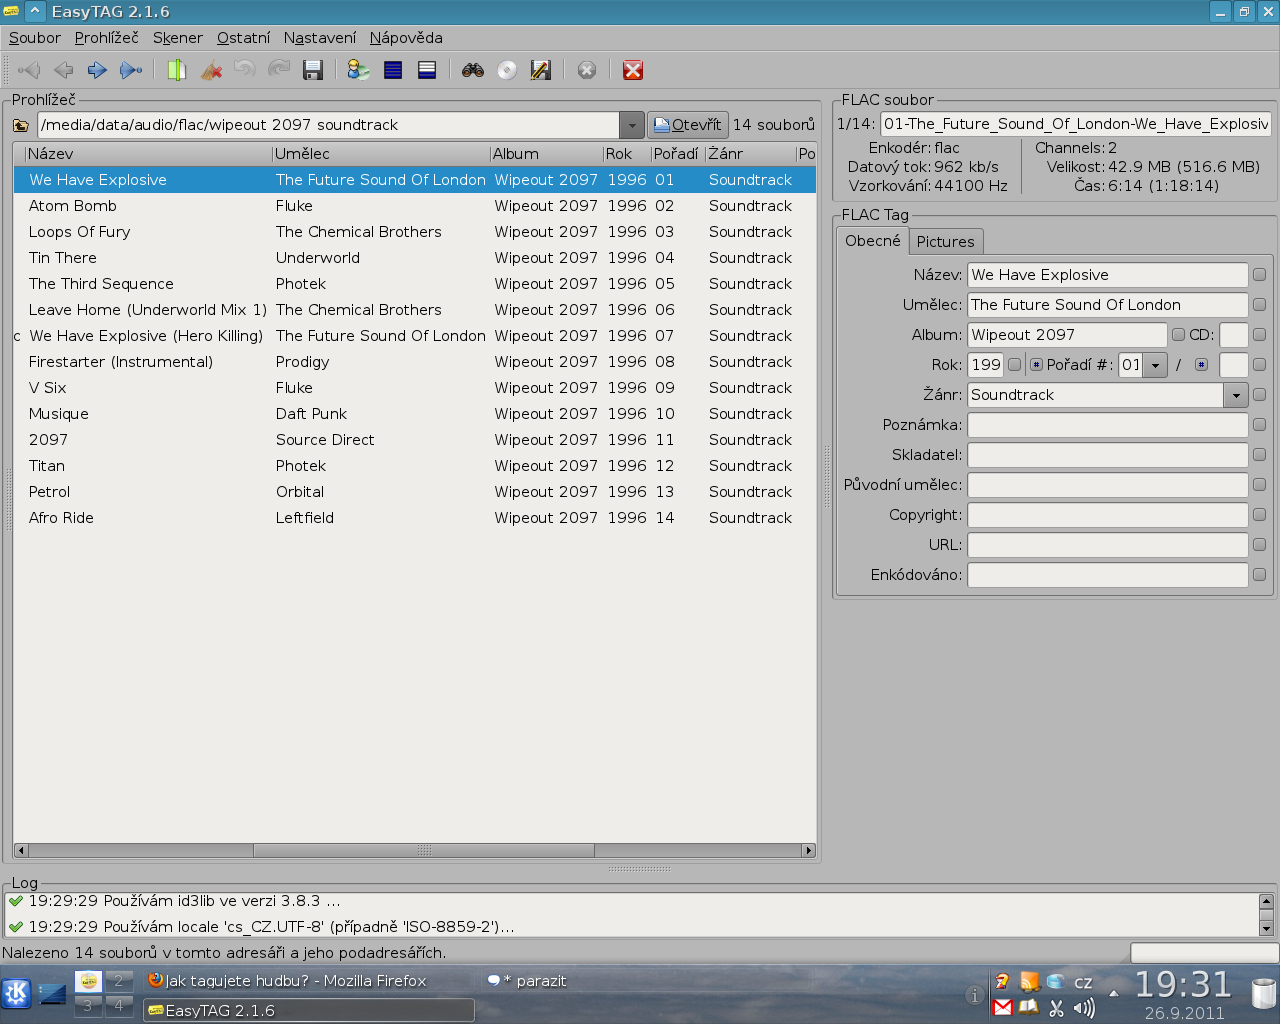This screenshot has width=1280, height=1024.
Task: Open playlist writer pencil icon
Action: click(541, 70)
